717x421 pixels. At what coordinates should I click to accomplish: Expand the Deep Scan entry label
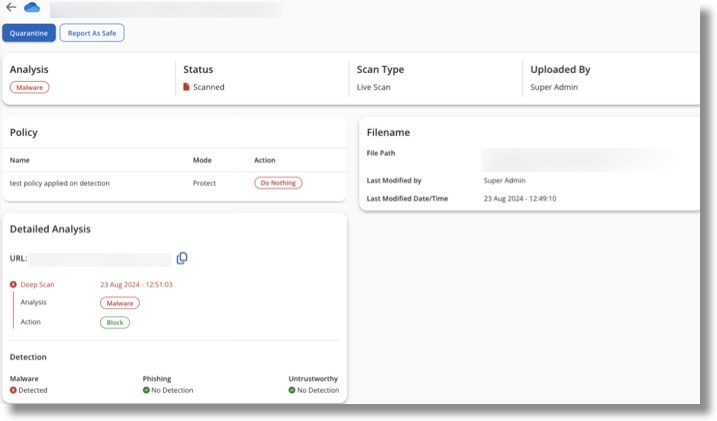38,285
